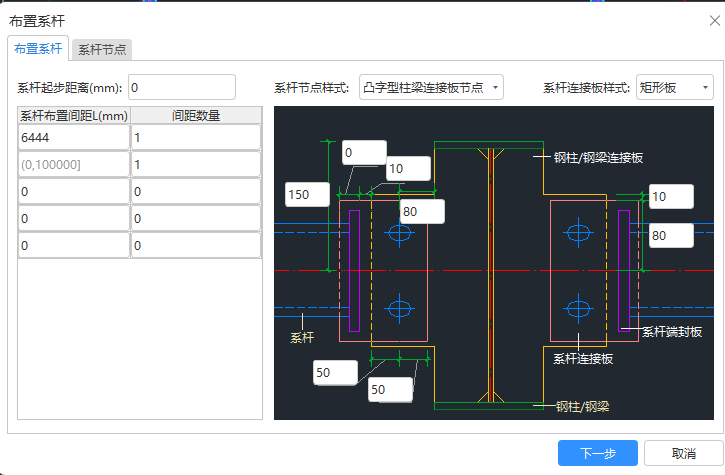Open the 系杆节点样式 dropdown

pos(431,87)
